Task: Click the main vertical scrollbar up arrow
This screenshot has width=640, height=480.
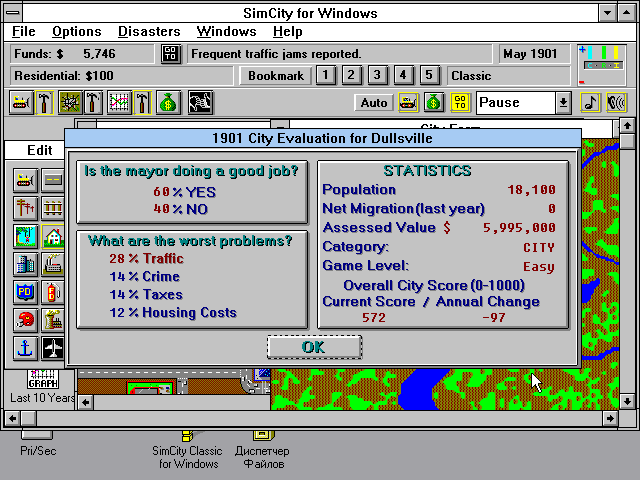Action: point(627,125)
